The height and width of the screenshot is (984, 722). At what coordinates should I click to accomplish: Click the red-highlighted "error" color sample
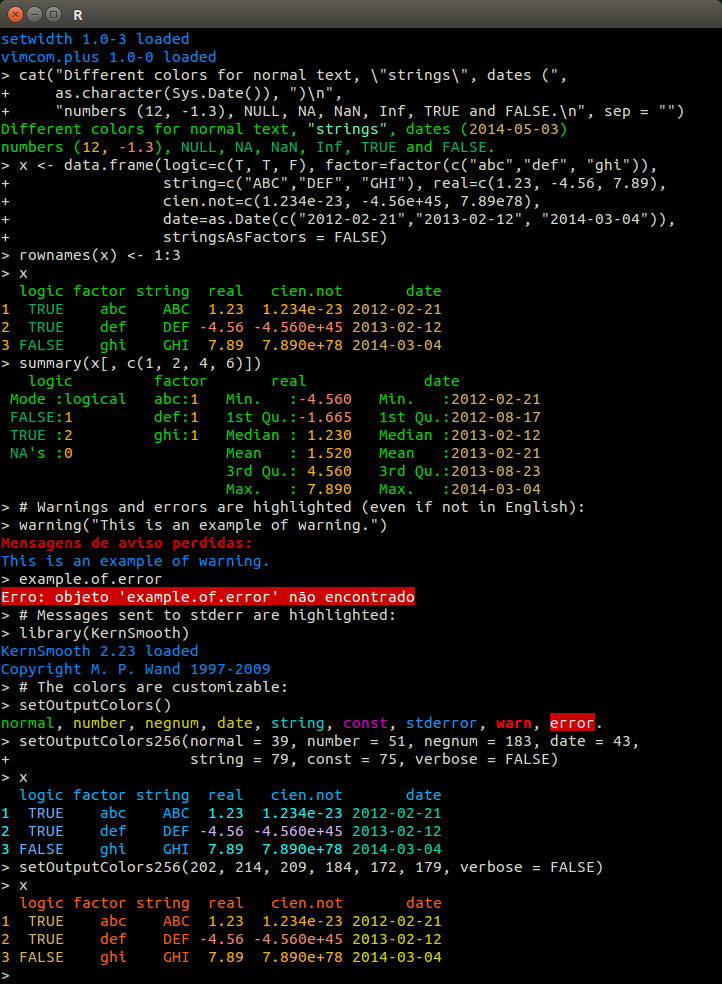[x=572, y=723]
